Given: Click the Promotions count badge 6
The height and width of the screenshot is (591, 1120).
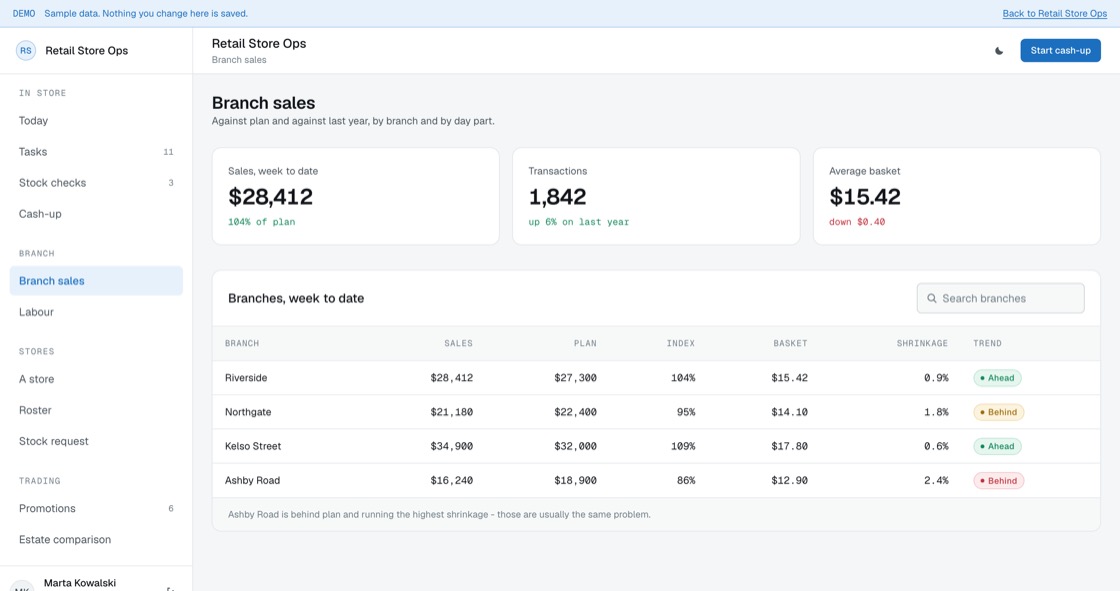Looking at the screenshot, I should click(171, 508).
